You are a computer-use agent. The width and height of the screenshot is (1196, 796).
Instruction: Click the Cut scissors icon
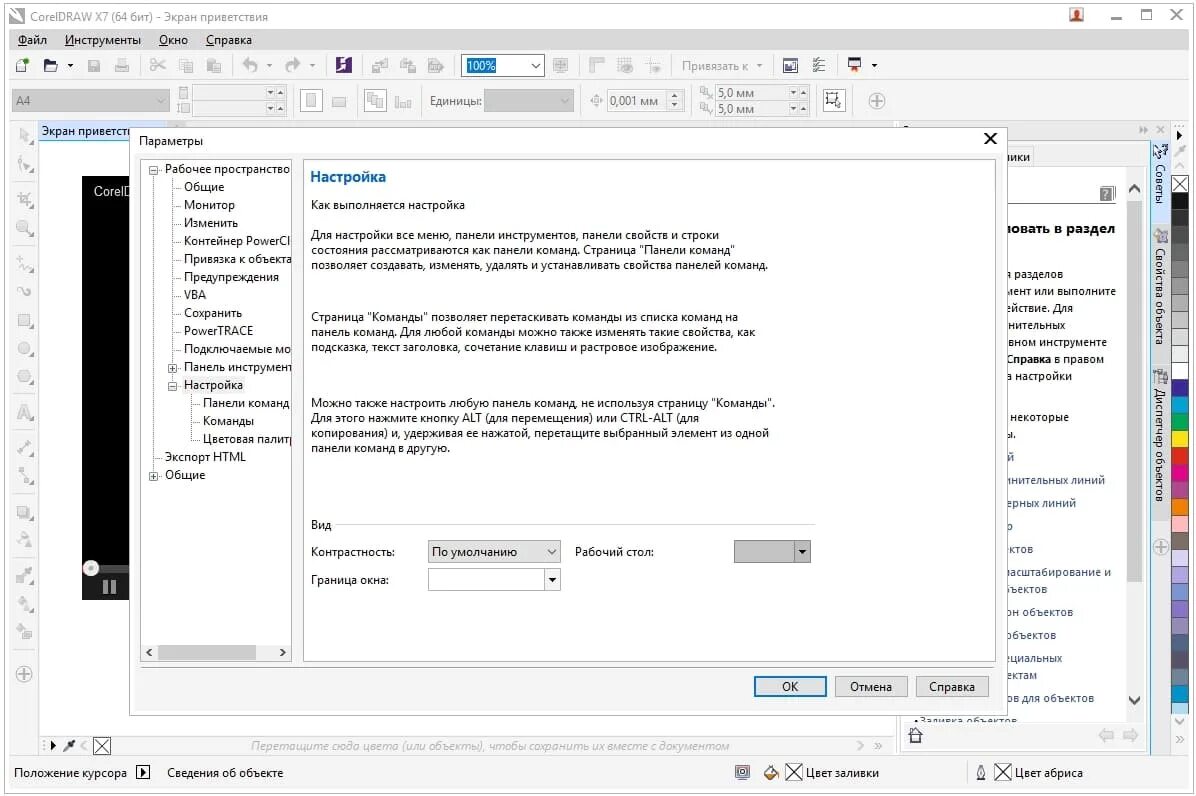click(158, 66)
